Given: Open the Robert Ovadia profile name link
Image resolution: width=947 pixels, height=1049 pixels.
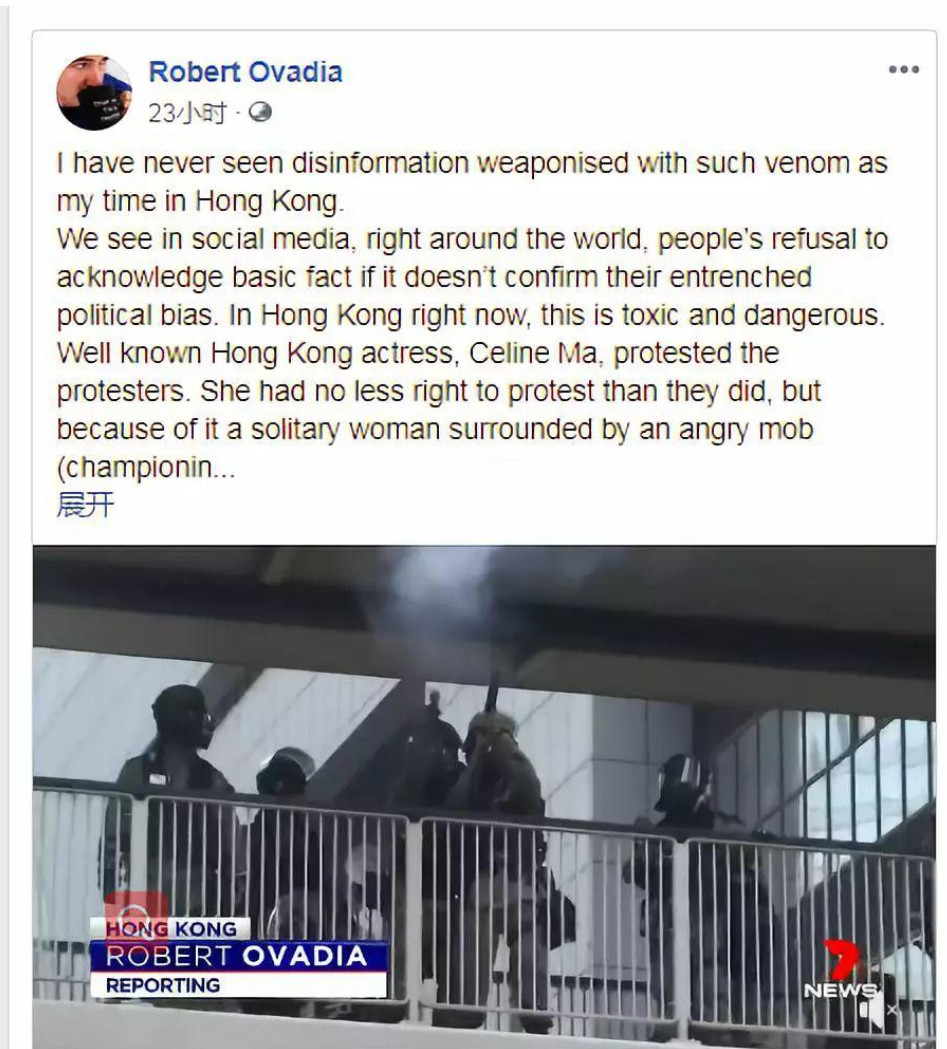Looking at the screenshot, I should (x=245, y=72).
